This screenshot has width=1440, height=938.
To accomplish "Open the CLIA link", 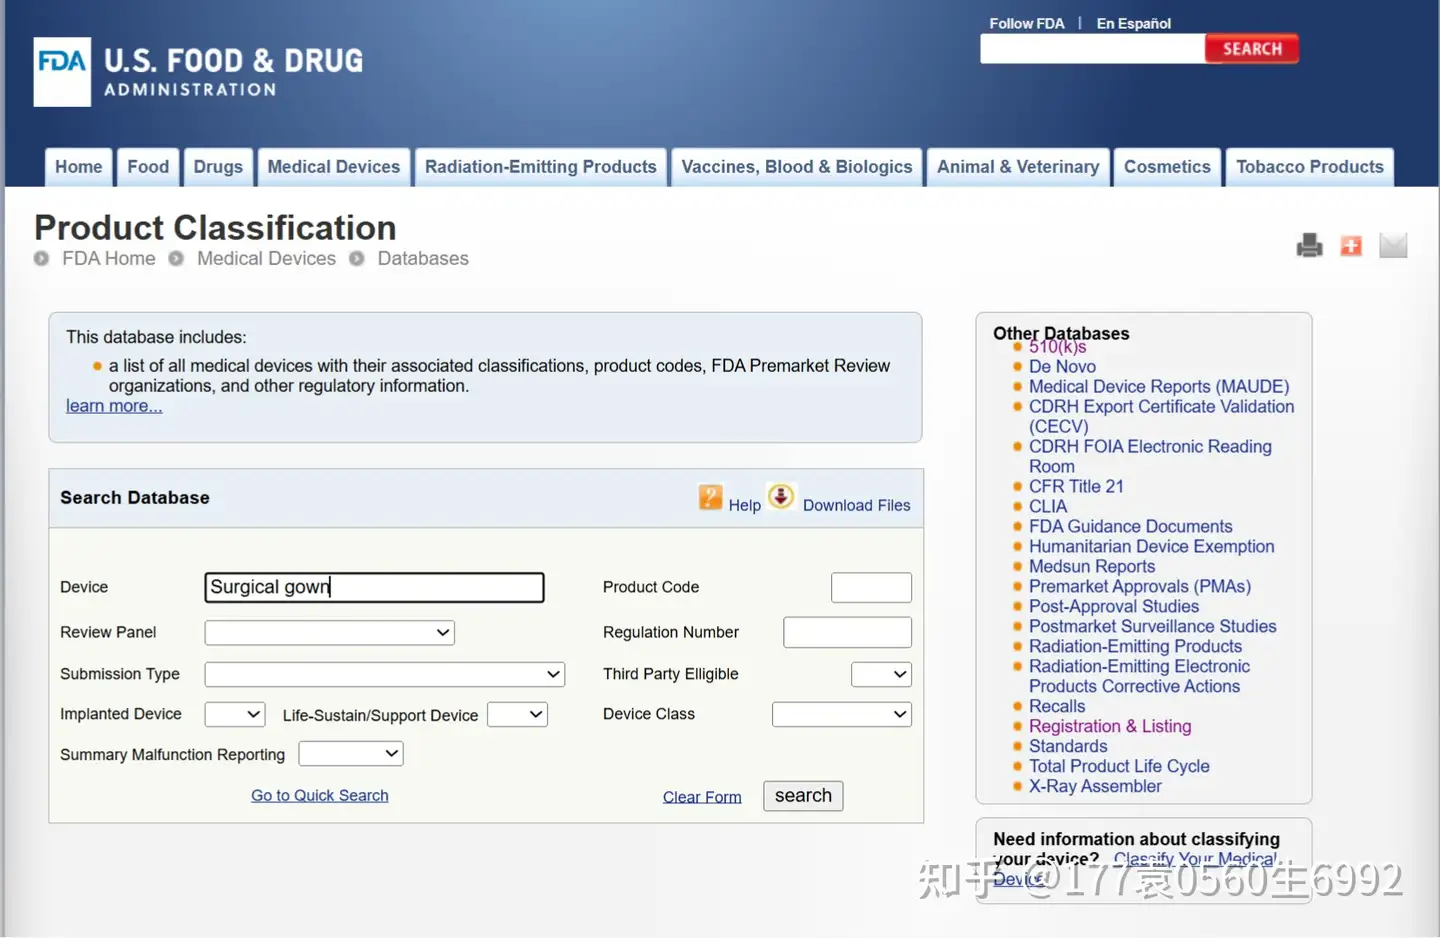I will tap(1048, 507).
